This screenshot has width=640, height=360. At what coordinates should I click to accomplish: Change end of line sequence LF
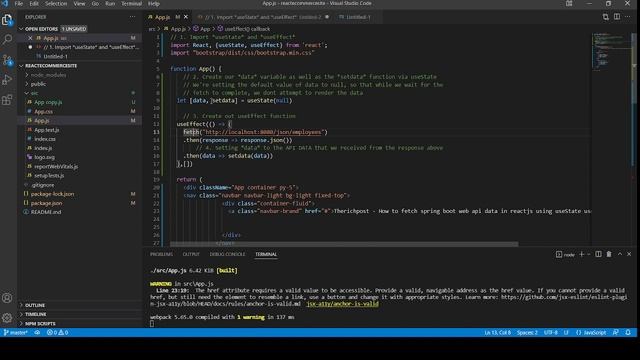[566, 333]
